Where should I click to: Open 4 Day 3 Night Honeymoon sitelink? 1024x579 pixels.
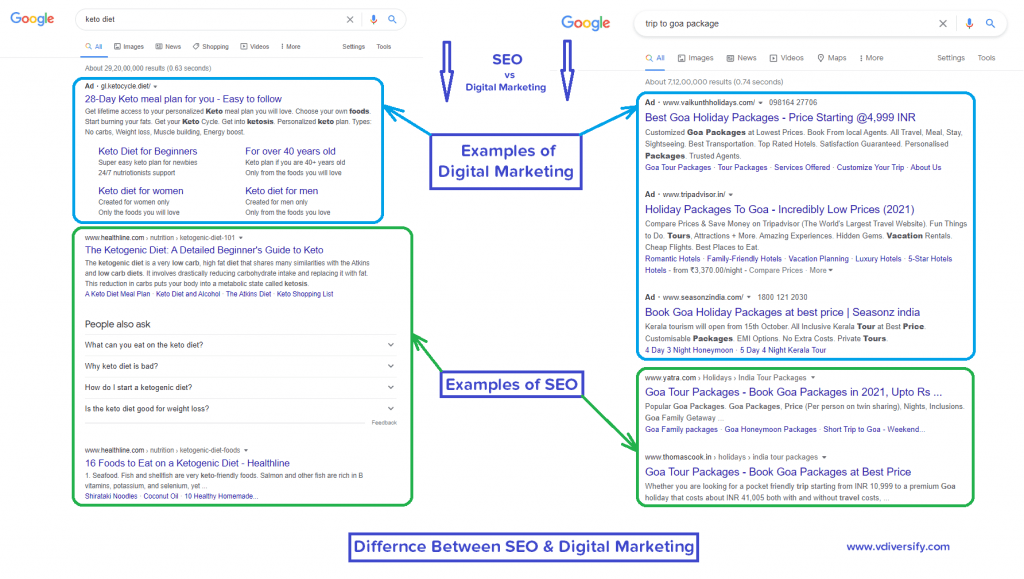pos(689,351)
